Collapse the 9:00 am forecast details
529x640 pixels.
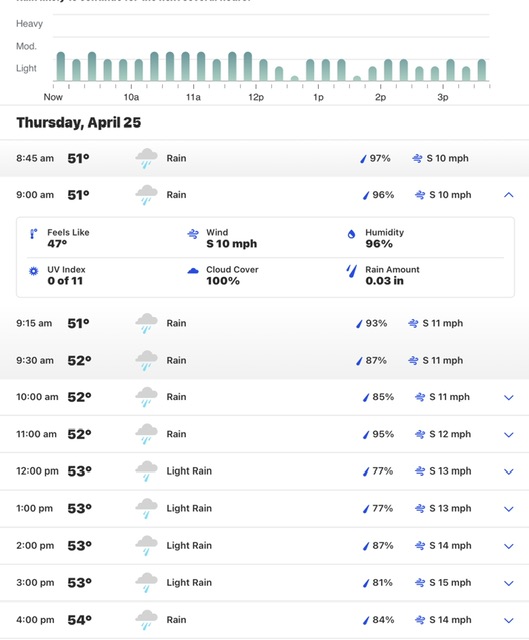coord(509,195)
